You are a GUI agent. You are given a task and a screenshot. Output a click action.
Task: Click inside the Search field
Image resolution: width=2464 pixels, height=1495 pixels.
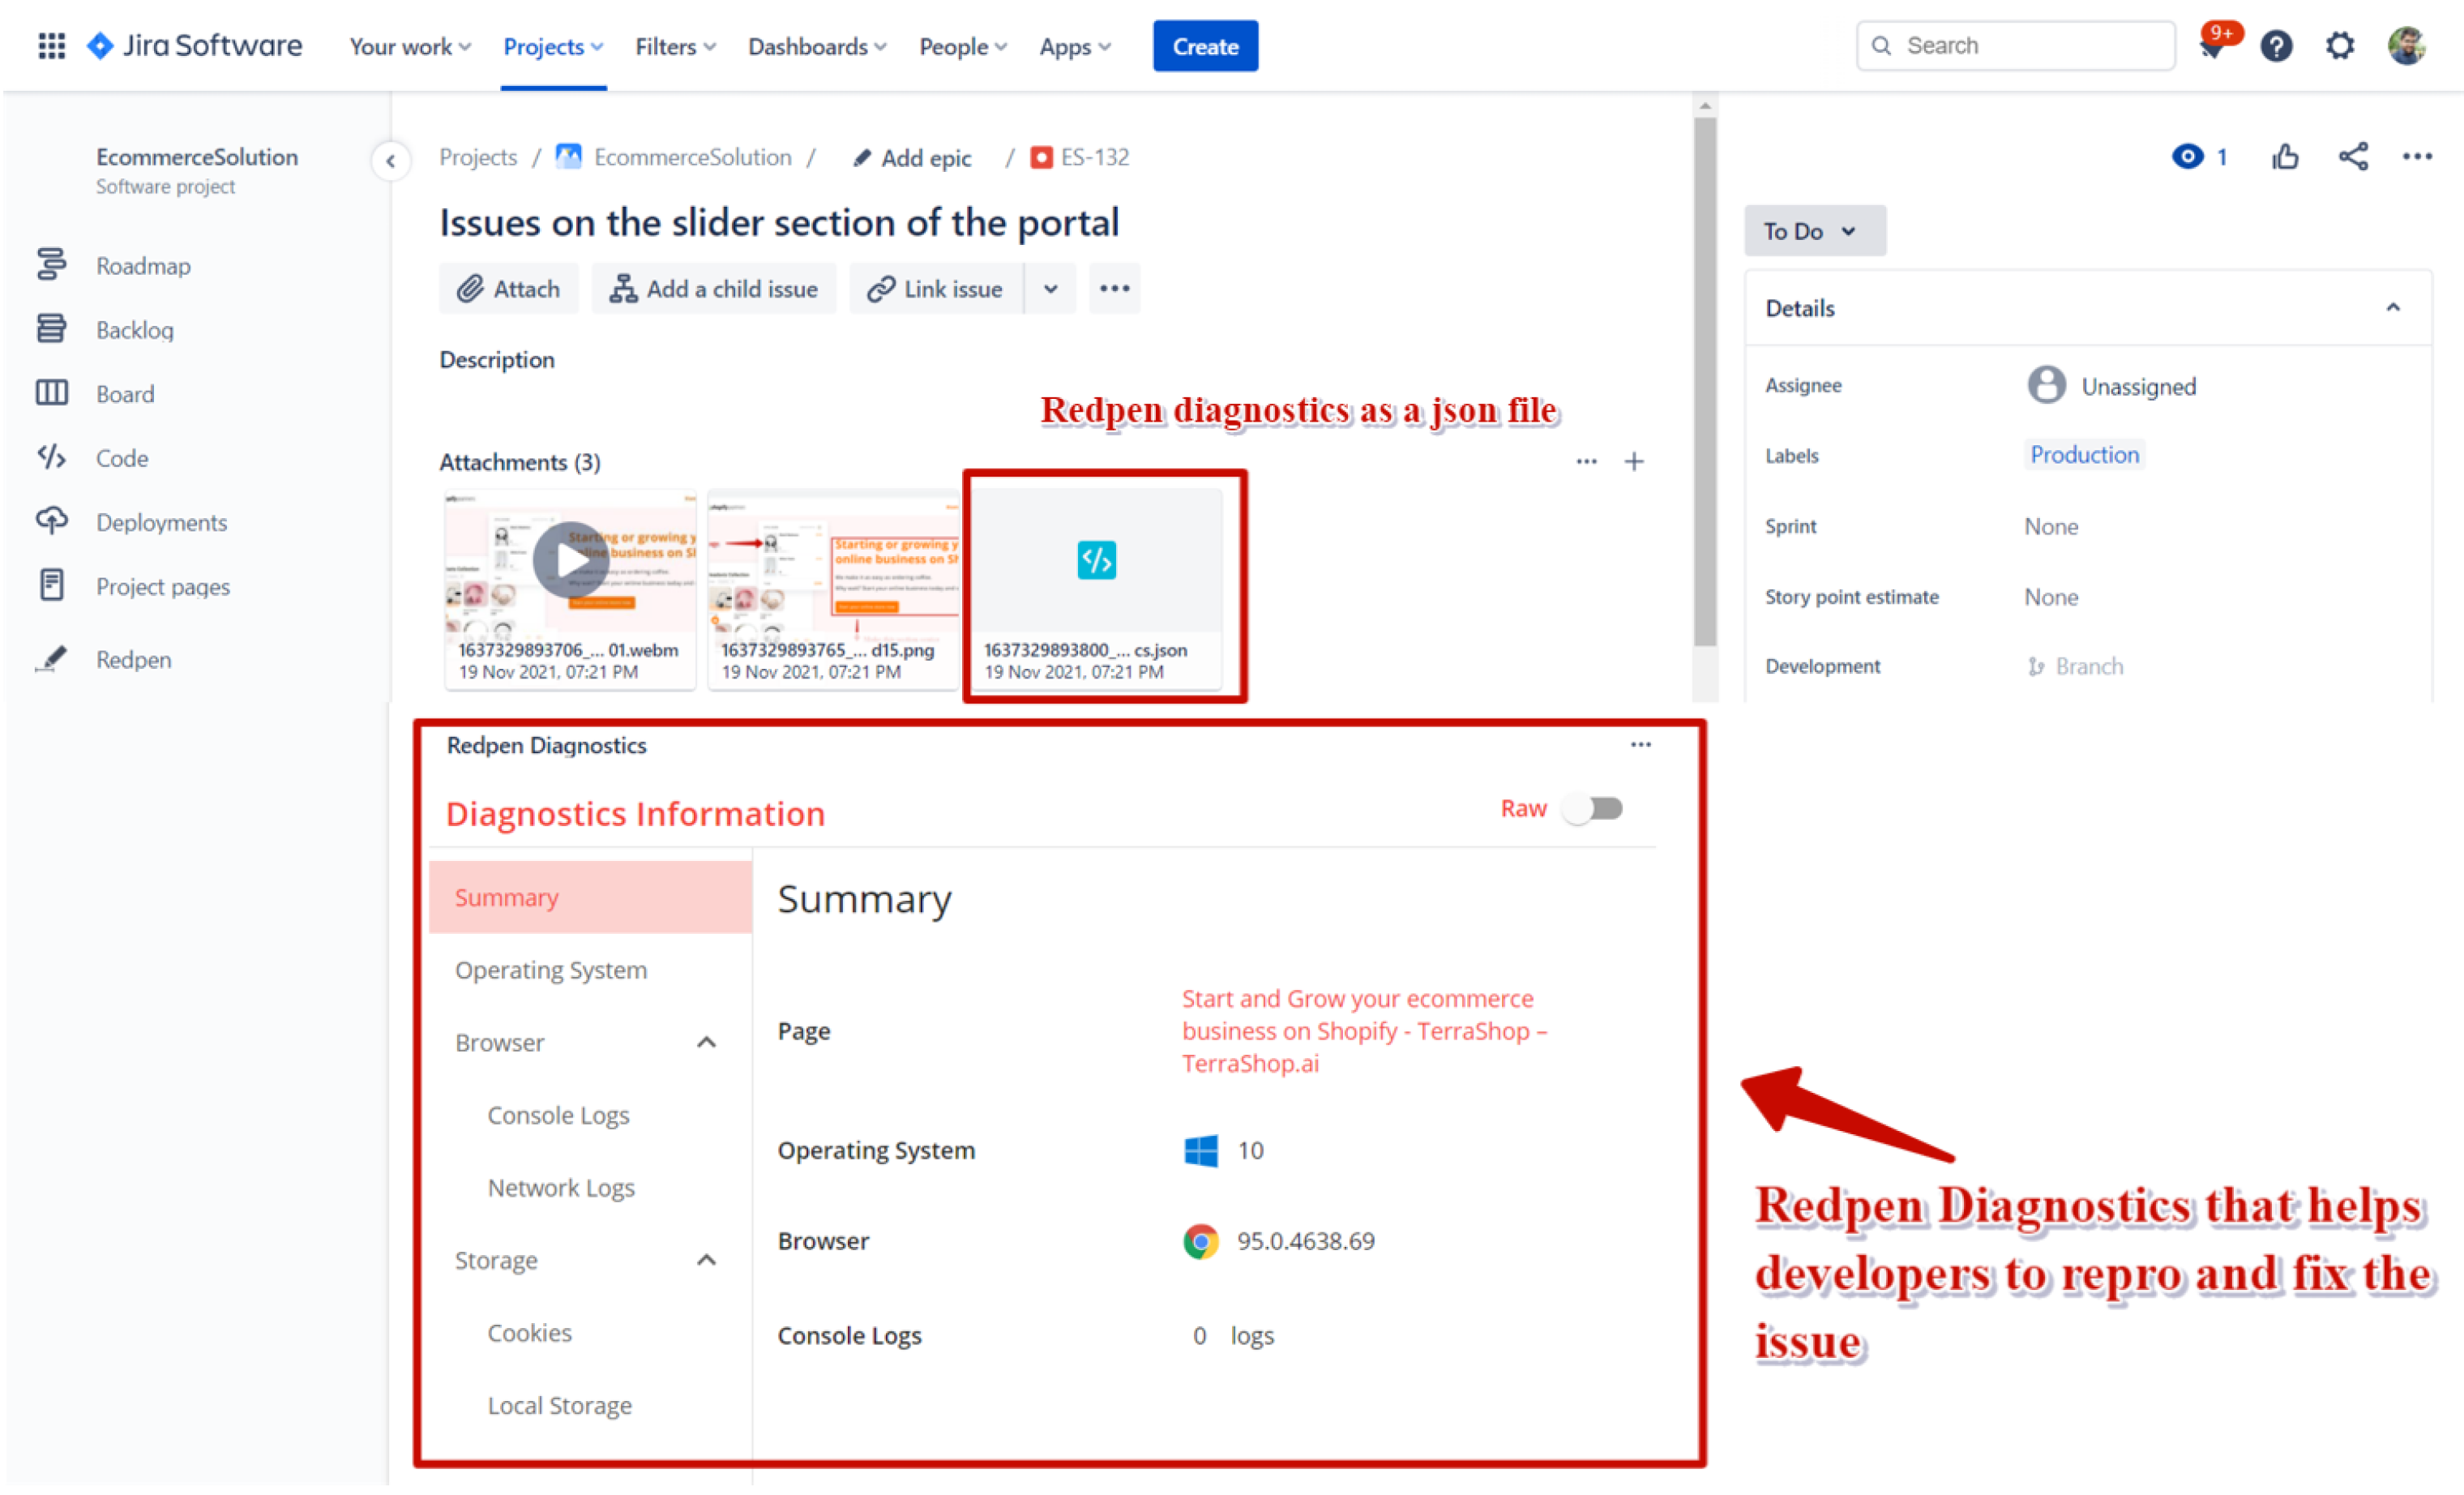click(2015, 46)
